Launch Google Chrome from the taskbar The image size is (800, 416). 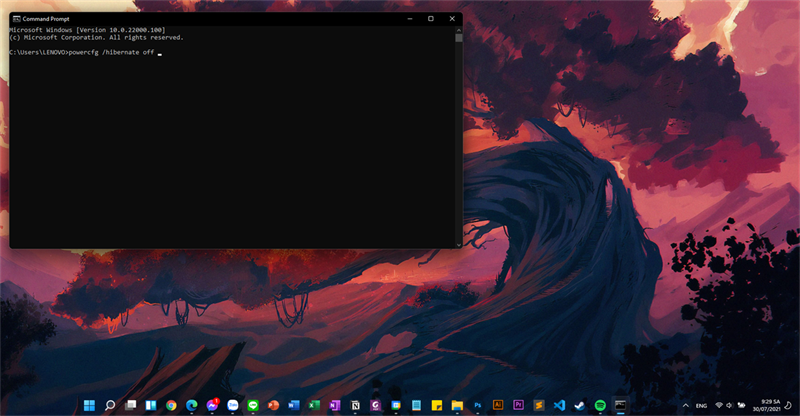pos(171,405)
